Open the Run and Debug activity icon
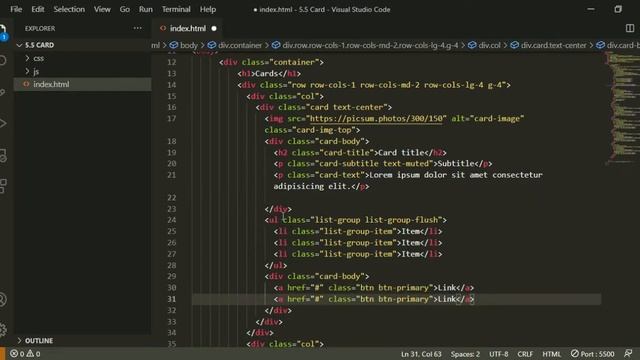 pyautogui.click(x=3, y=123)
